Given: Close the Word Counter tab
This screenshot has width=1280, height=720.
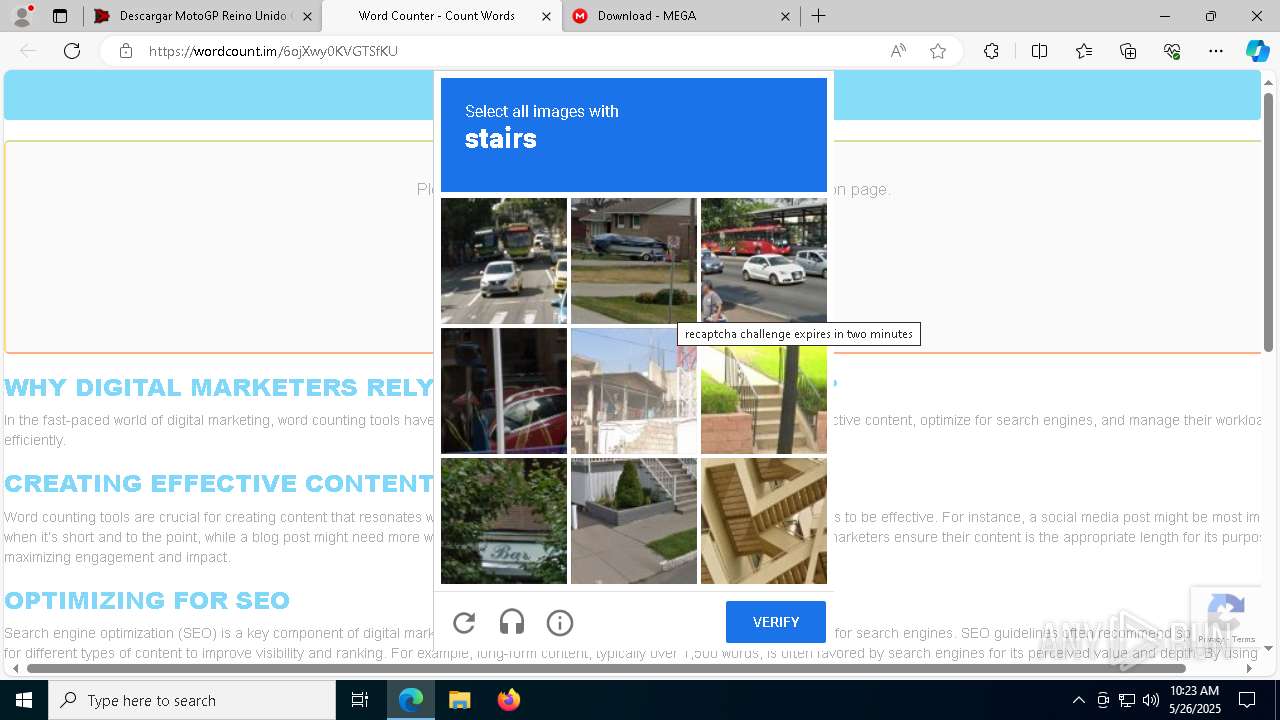Looking at the screenshot, I should [x=546, y=16].
